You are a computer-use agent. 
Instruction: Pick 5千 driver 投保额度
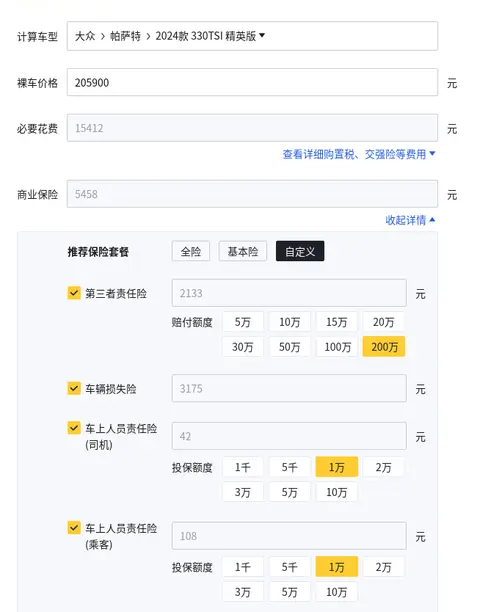(290, 467)
